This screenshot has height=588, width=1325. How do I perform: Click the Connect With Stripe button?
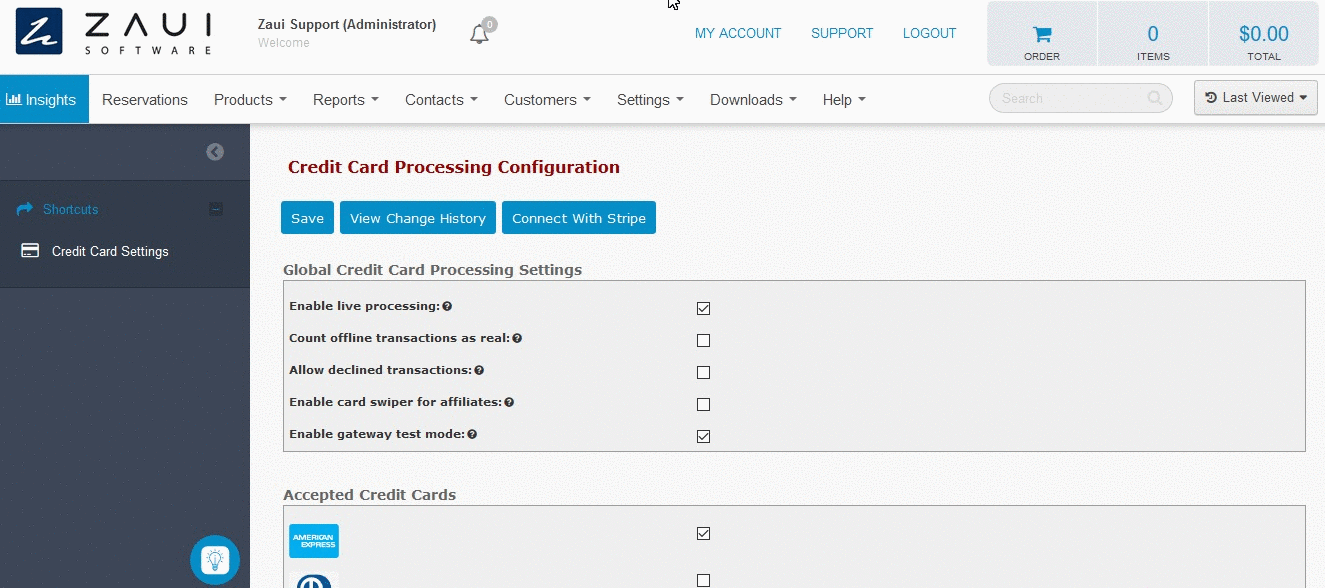coord(579,218)
